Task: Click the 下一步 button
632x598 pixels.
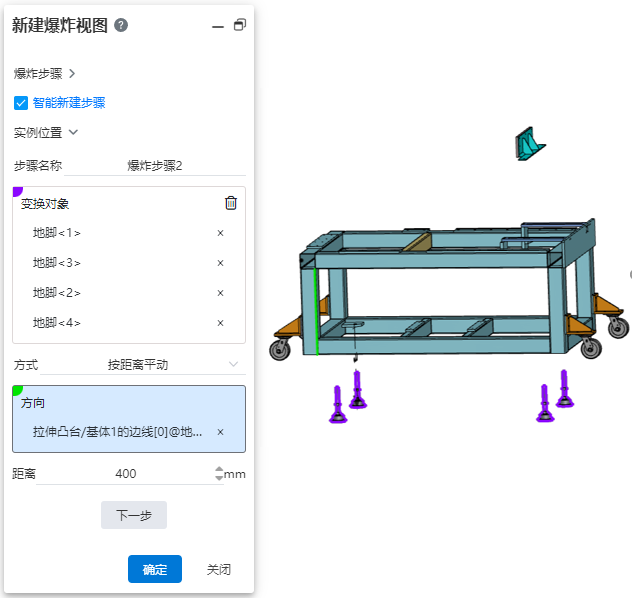Action: tap(134, 515)
